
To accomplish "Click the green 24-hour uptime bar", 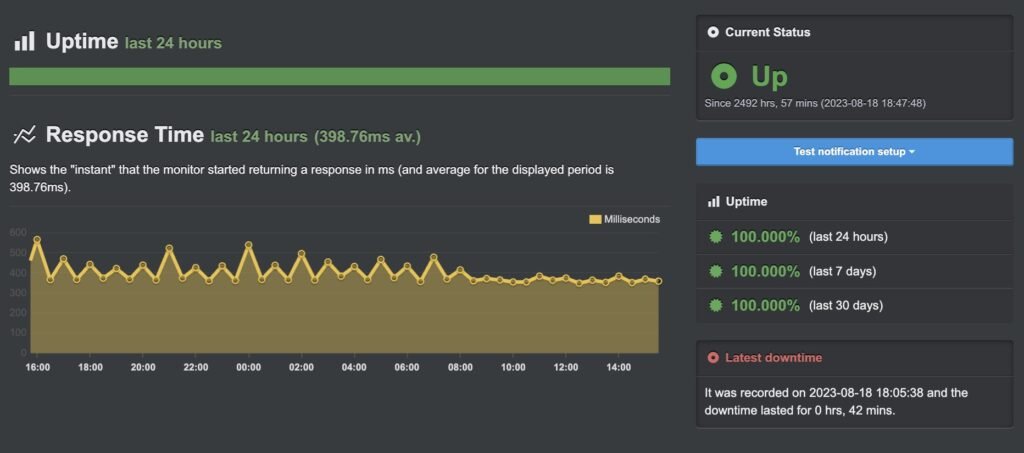I will (339, 76).
